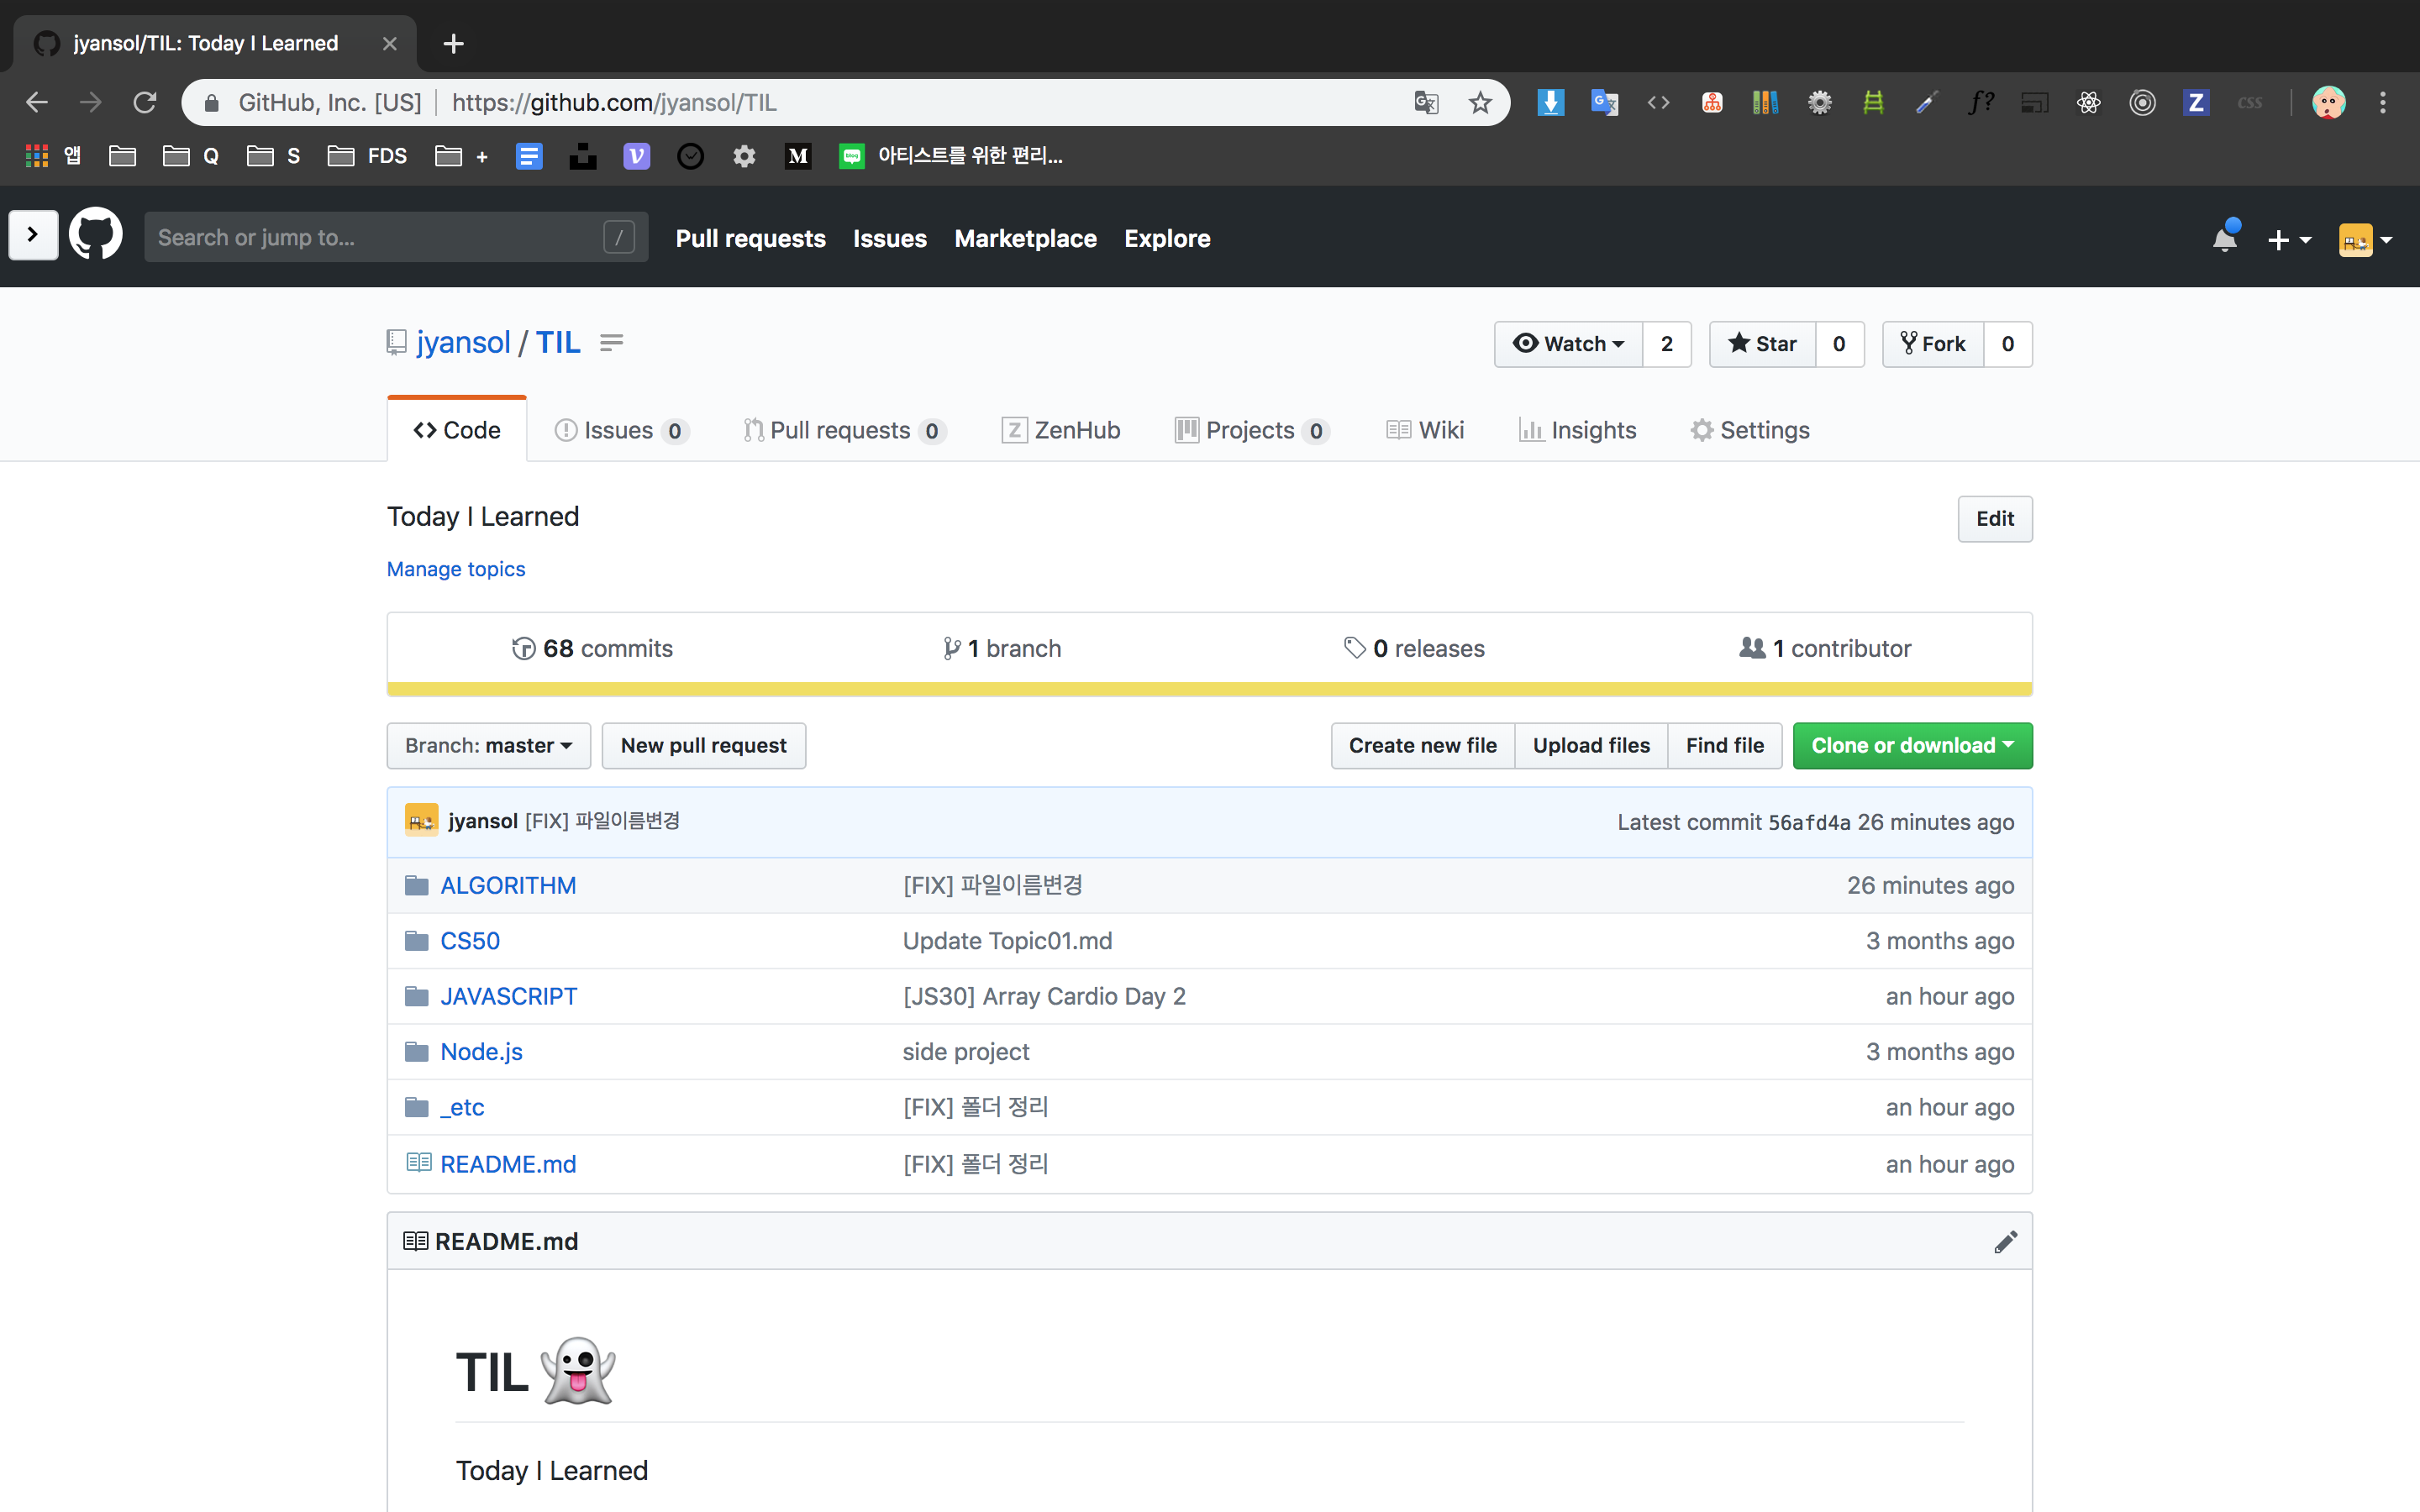Open global Pull requests in the header

coord(750,238)
